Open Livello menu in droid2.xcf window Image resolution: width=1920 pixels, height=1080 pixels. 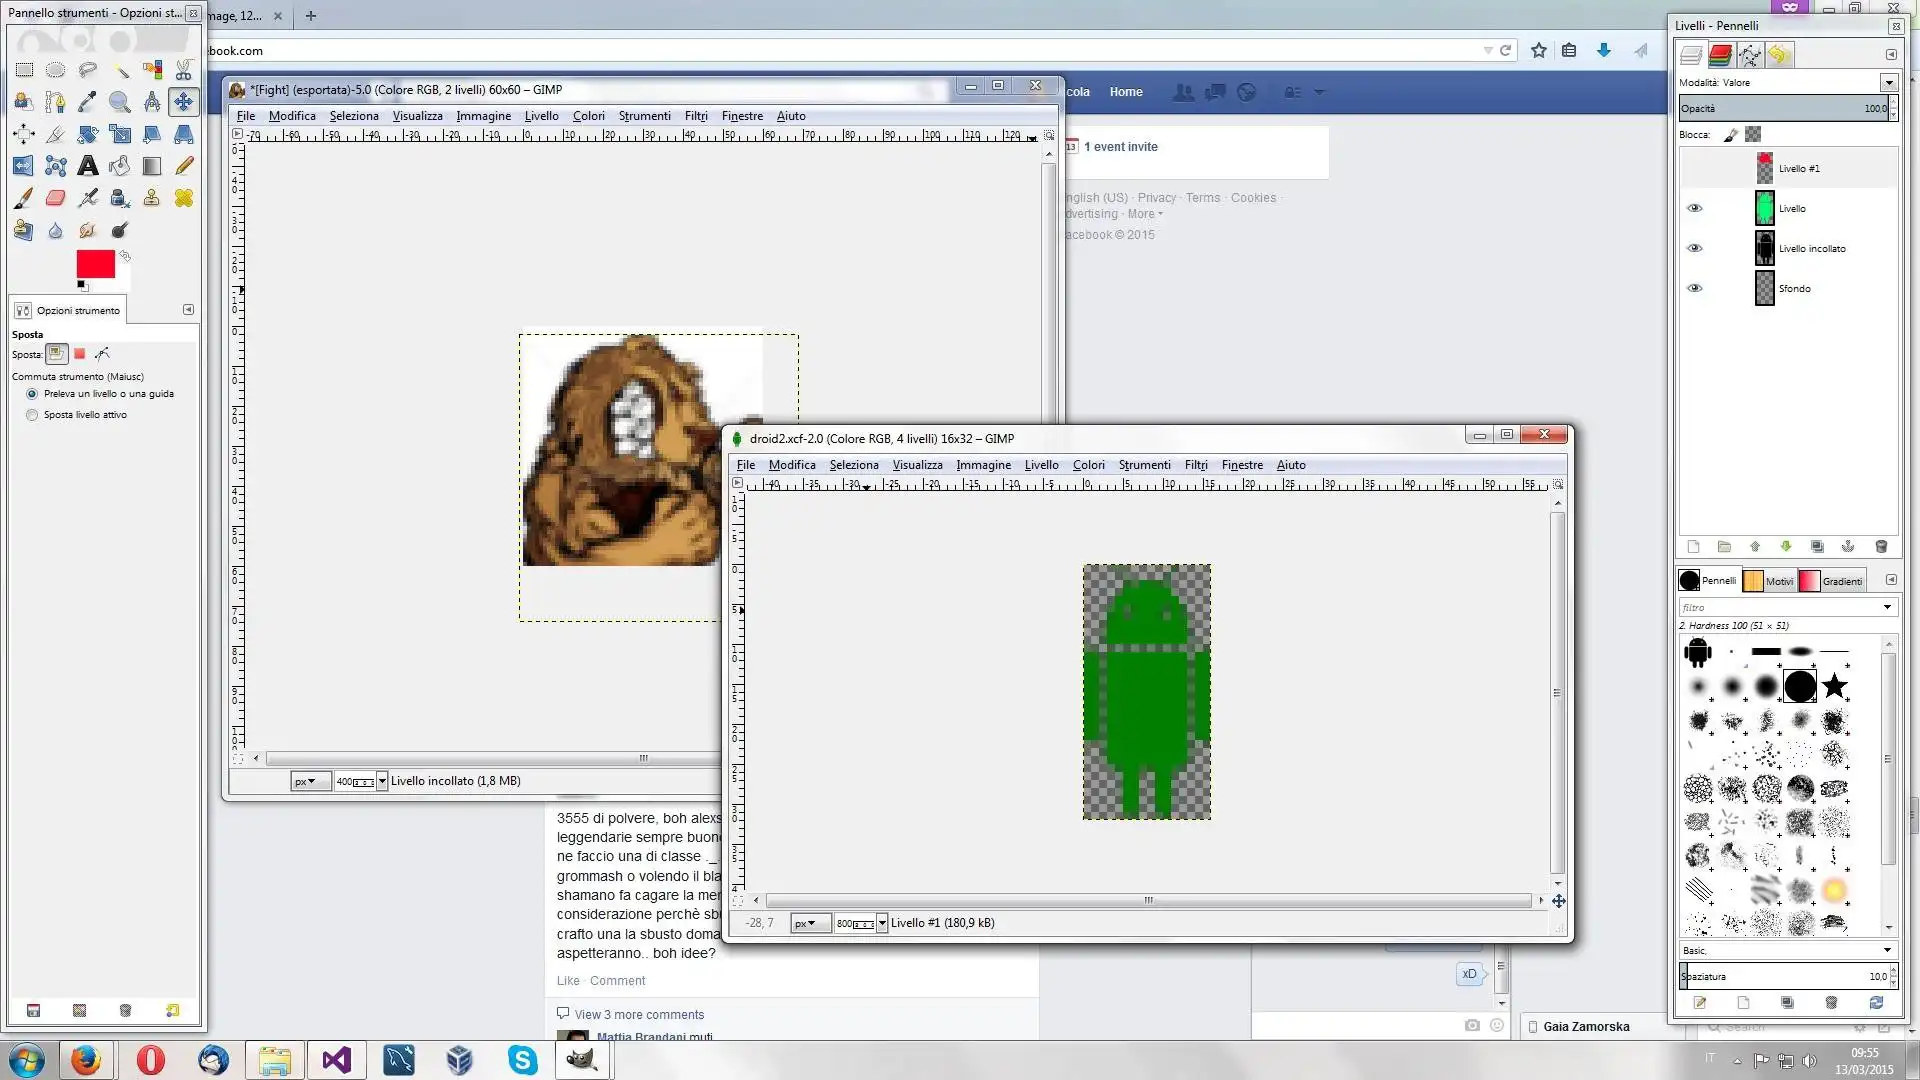1041,465
